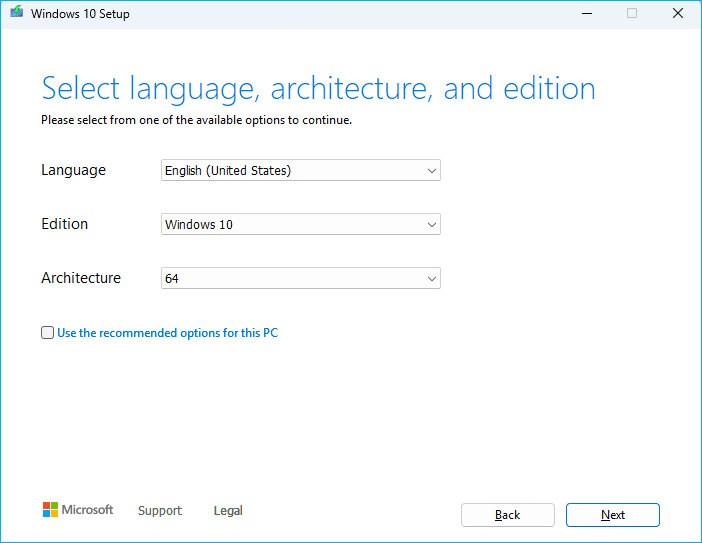
Task: Open the Support link
Action: (160, 511)
